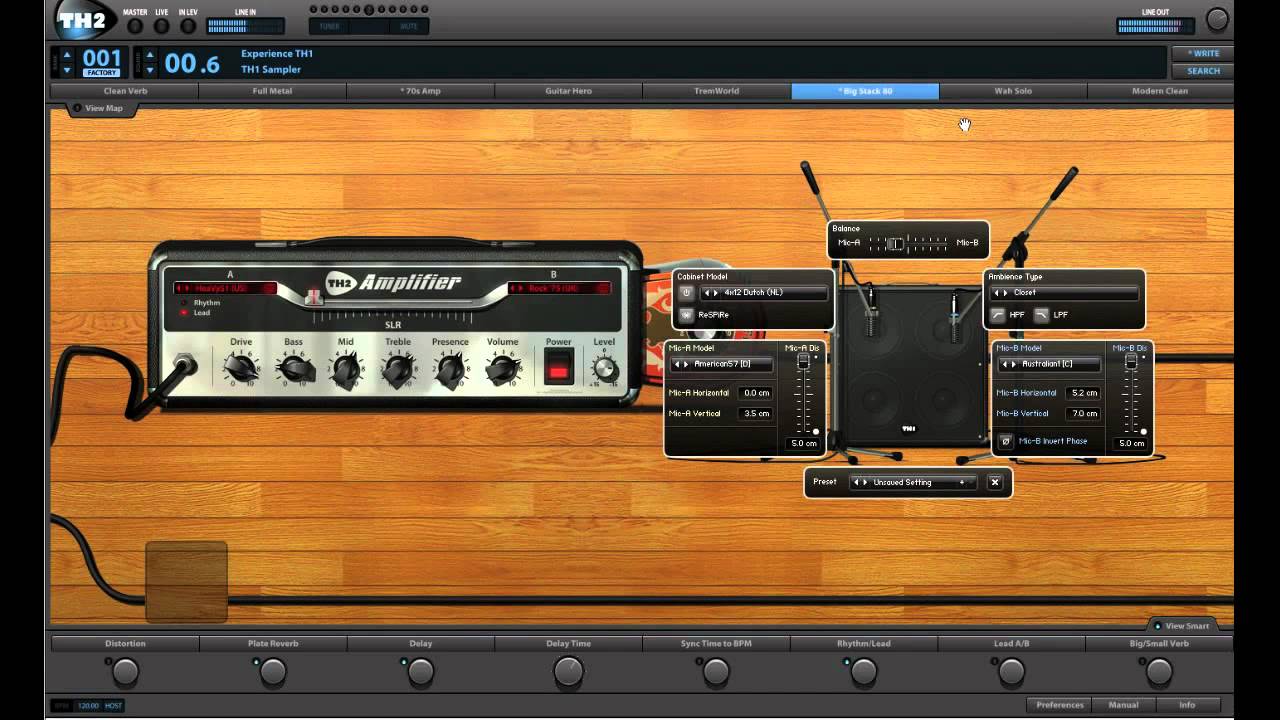Open the Ambience Type Closet dropdown
This screenshot has height=720, width=1280.
coord(1064,293)
